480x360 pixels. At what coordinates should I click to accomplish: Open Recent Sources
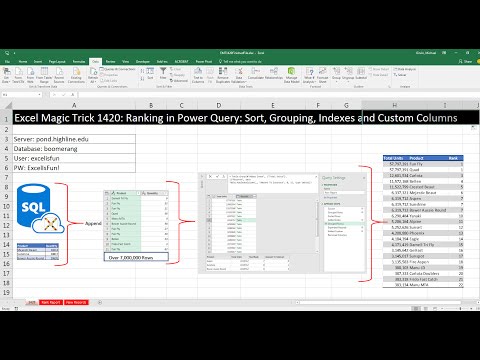59,75
